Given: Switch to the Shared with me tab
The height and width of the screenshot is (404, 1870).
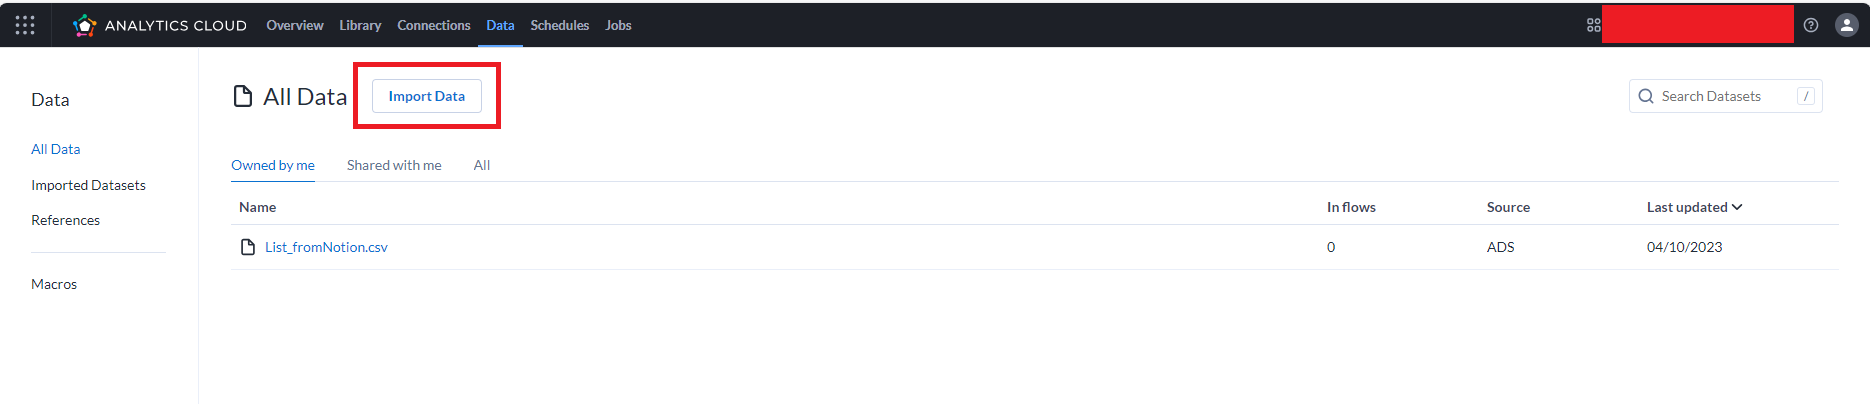Looking at the screenshot, I should pos(394,165).
